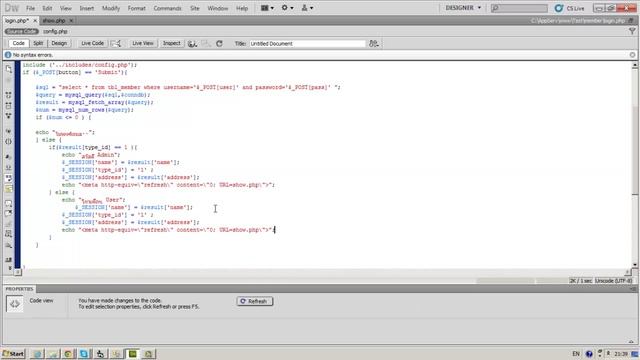This screenshot has width=640, height=360.
Task: Toggle Live View mode
Action: coord(142,43)
